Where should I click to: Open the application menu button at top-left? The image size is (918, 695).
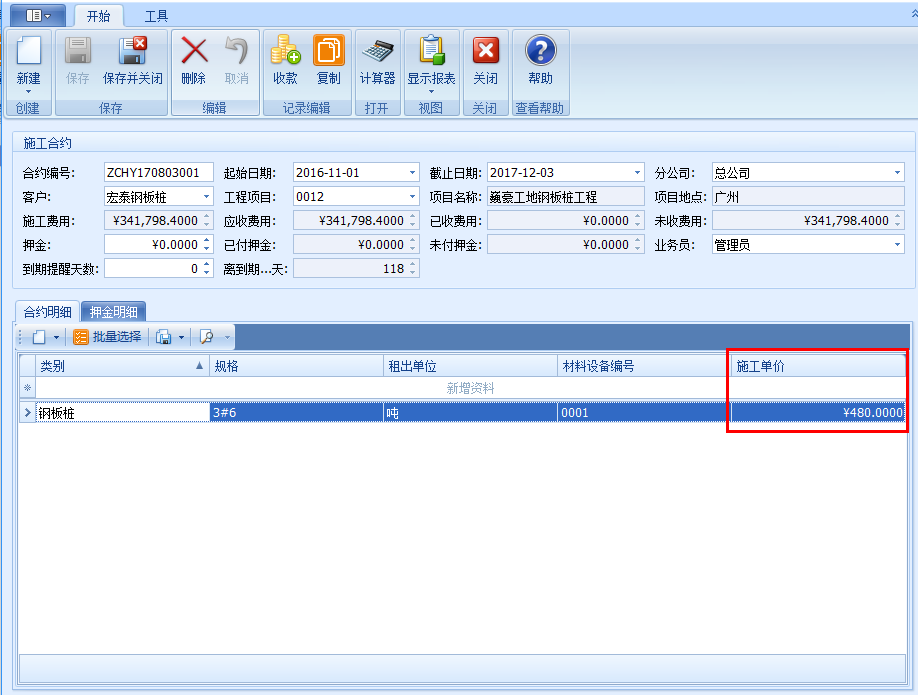point(38,15)
